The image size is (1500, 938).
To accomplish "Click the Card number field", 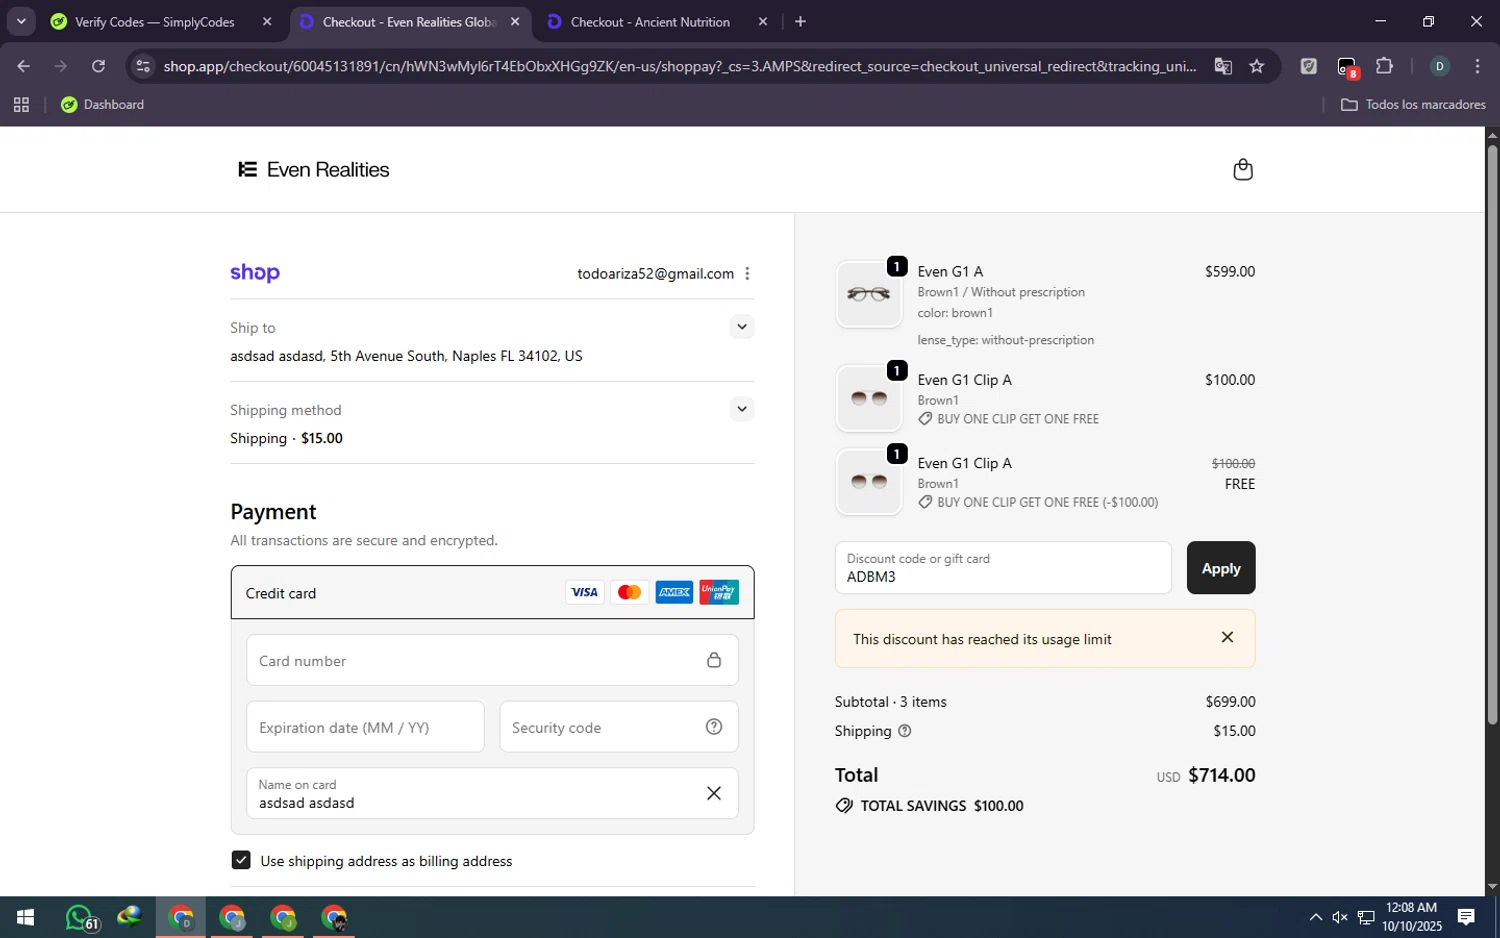I will tap(492, 660).
